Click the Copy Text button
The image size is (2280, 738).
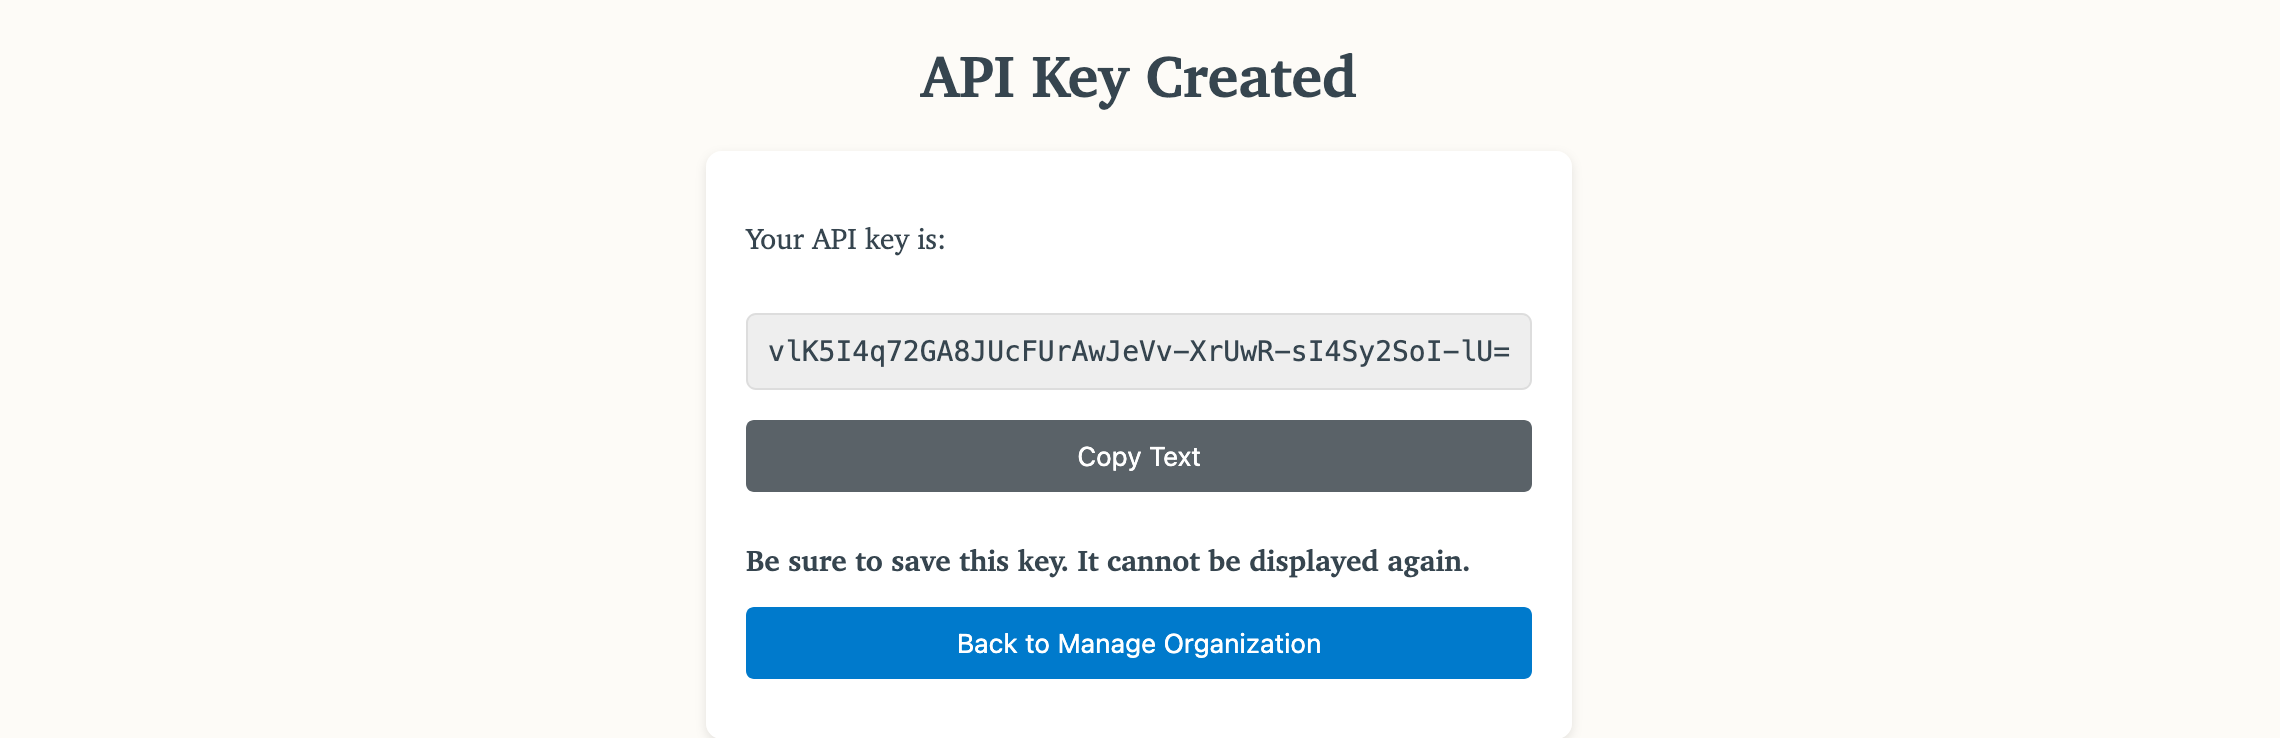point(1138,456)
